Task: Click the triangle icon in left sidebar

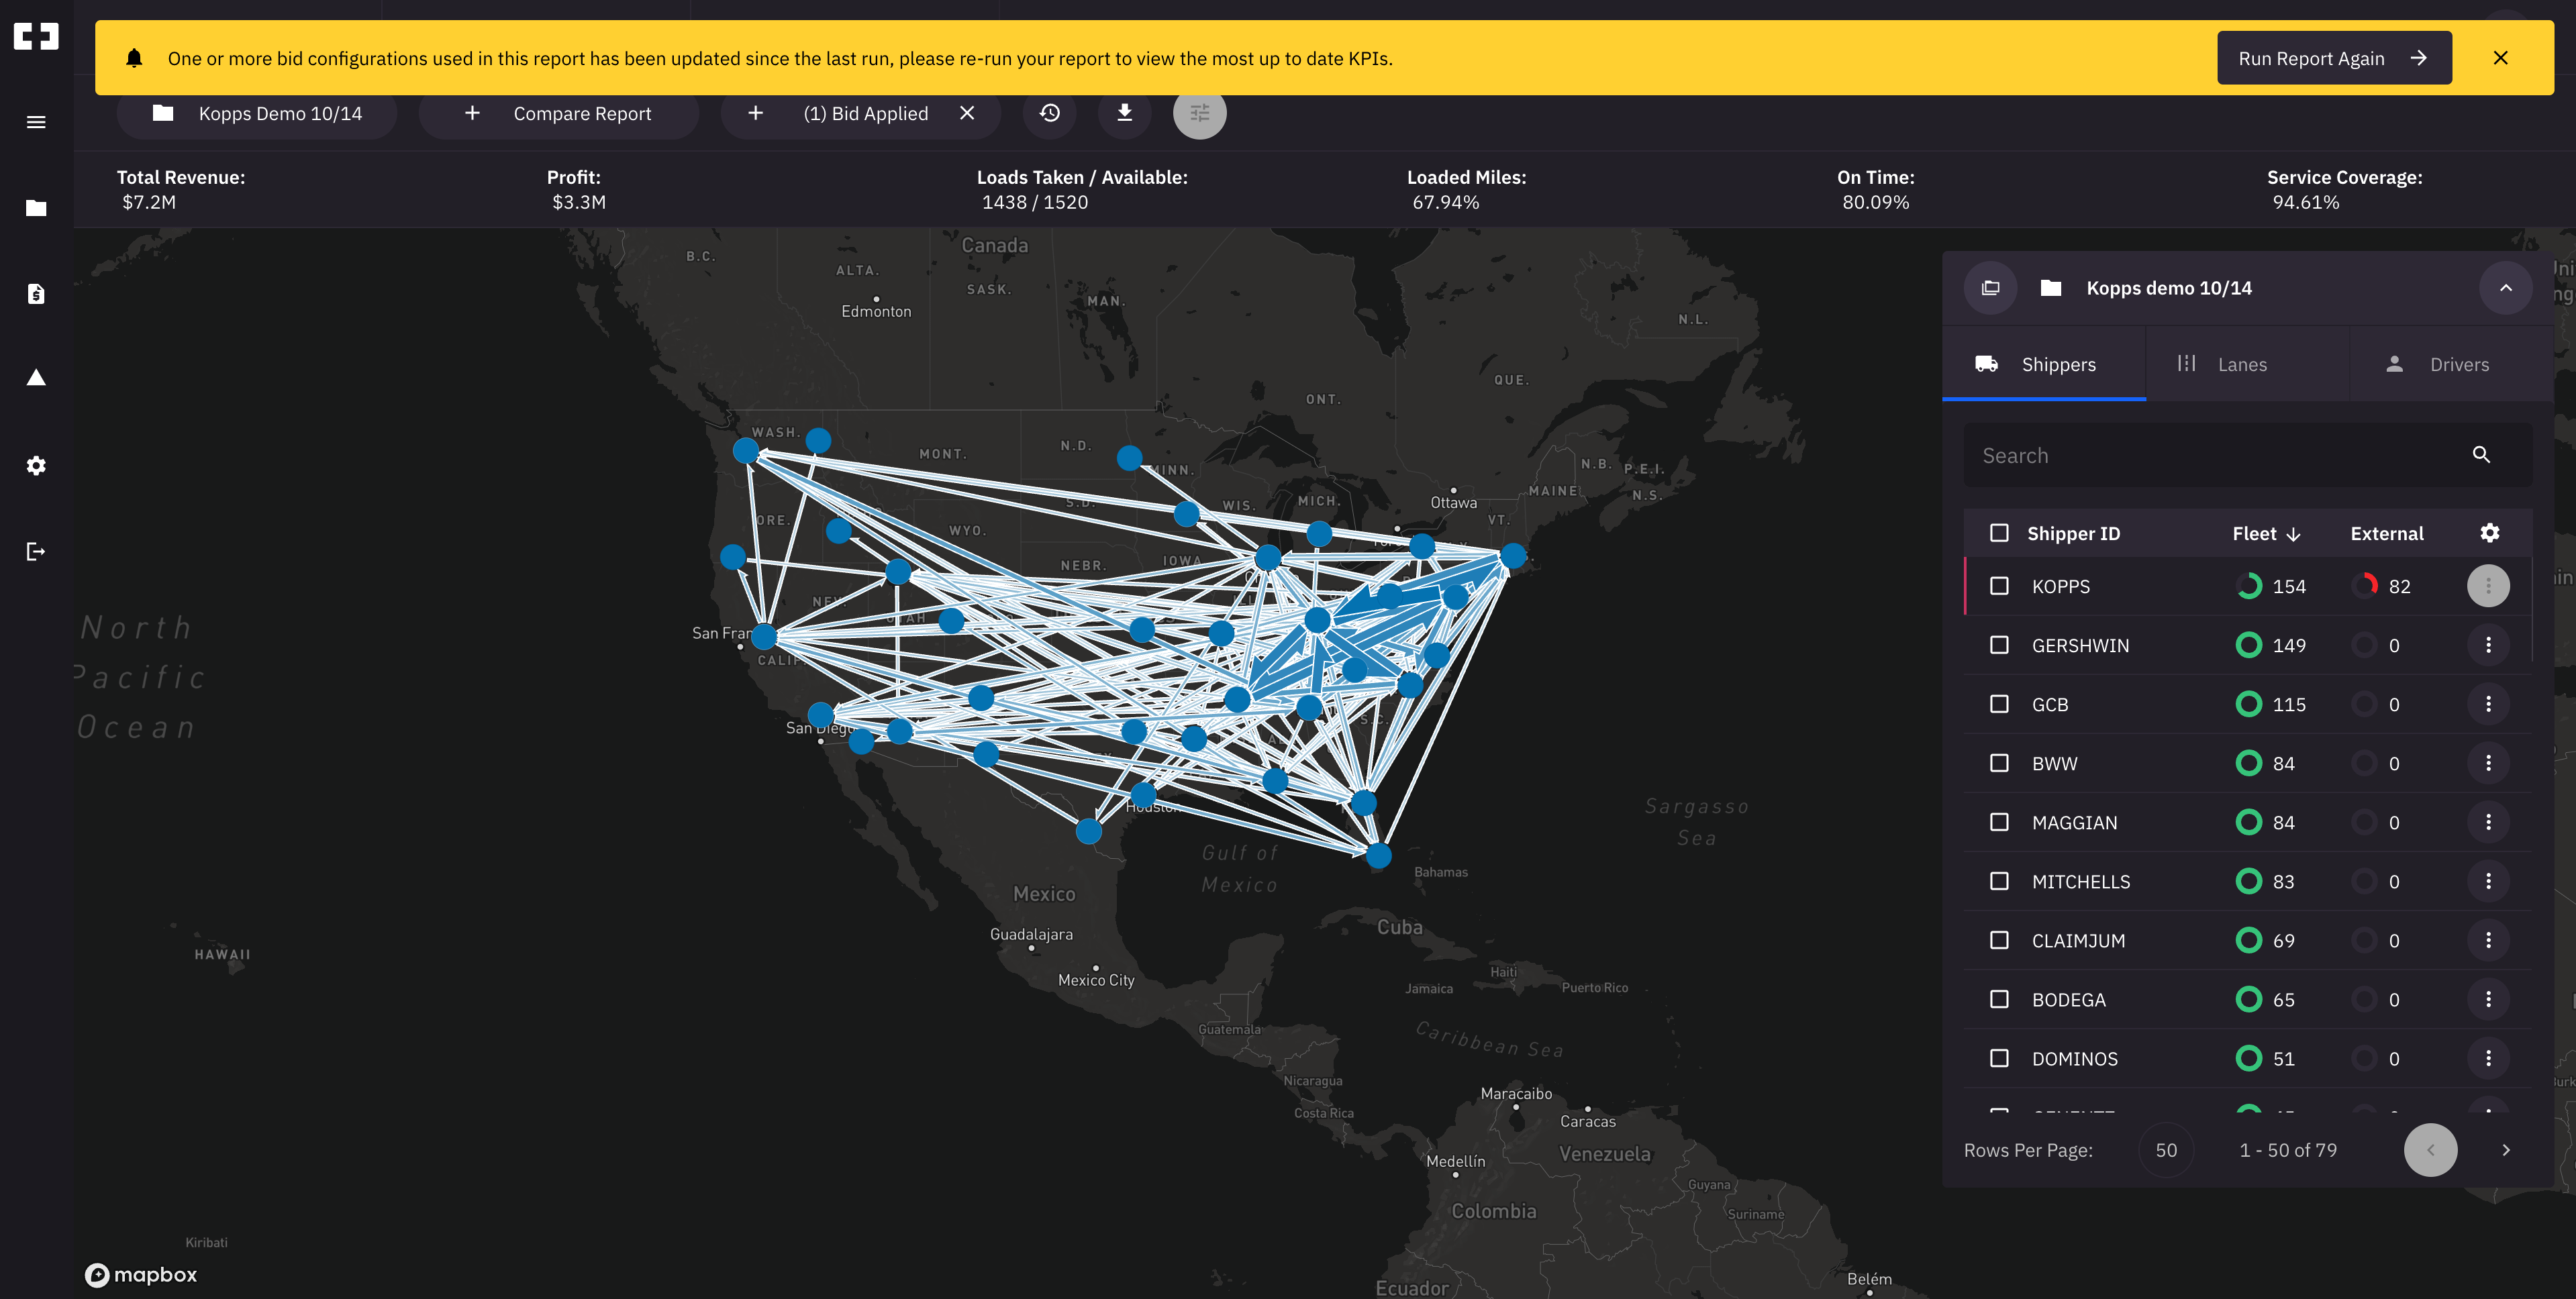Action: pyautogui.click(x=36, y=378)
